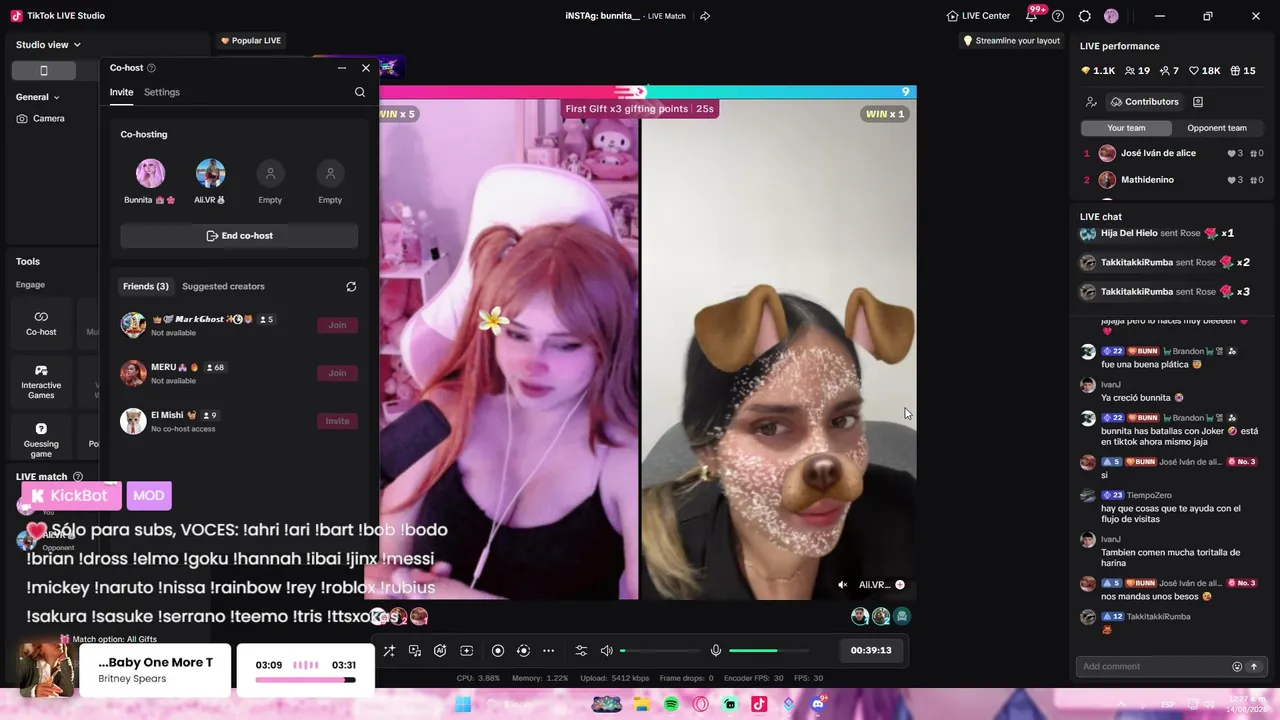
Task: Mute the microphone icon
Action: (x=716, y=651)
